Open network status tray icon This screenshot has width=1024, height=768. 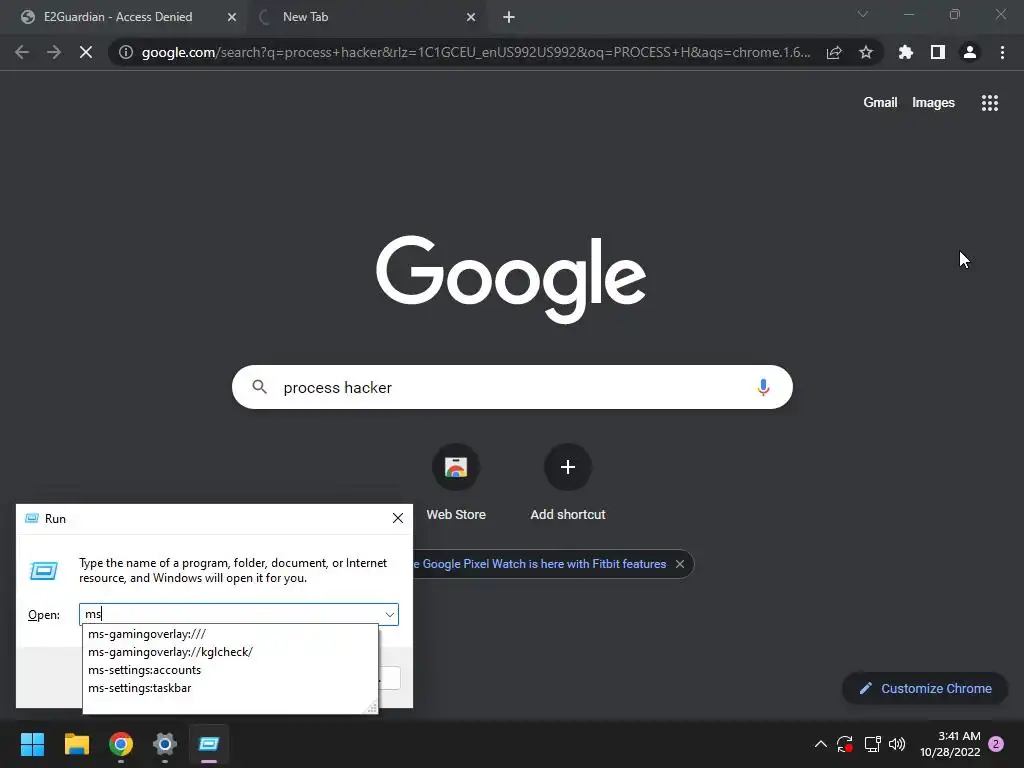[x=872, y=744]
